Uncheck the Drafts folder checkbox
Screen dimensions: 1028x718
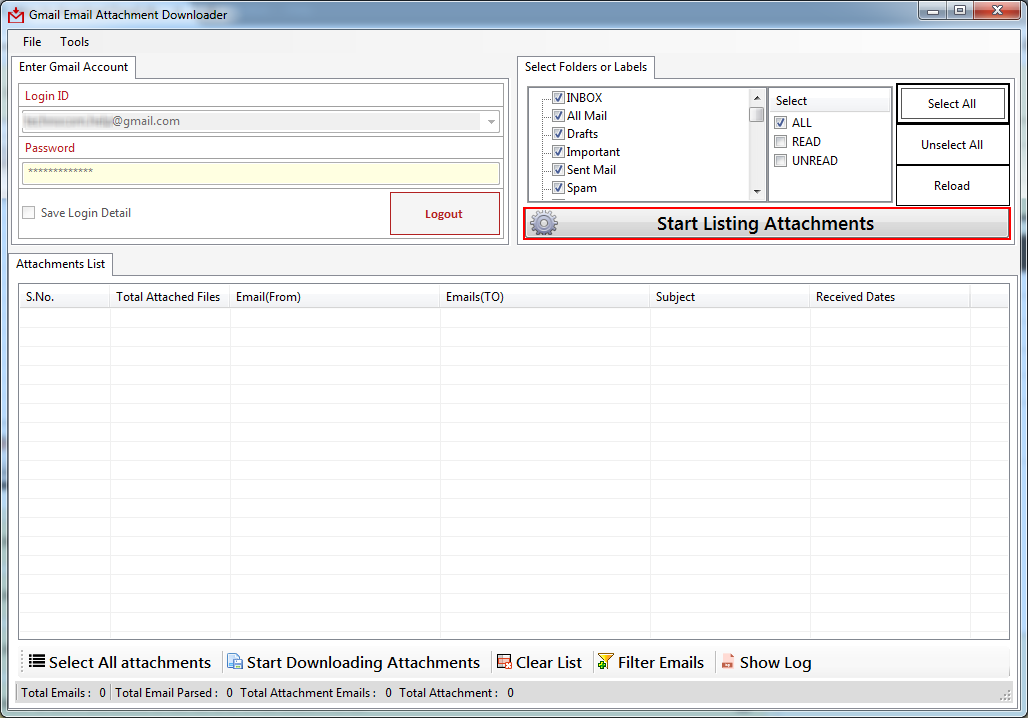[x=559, y=134]
